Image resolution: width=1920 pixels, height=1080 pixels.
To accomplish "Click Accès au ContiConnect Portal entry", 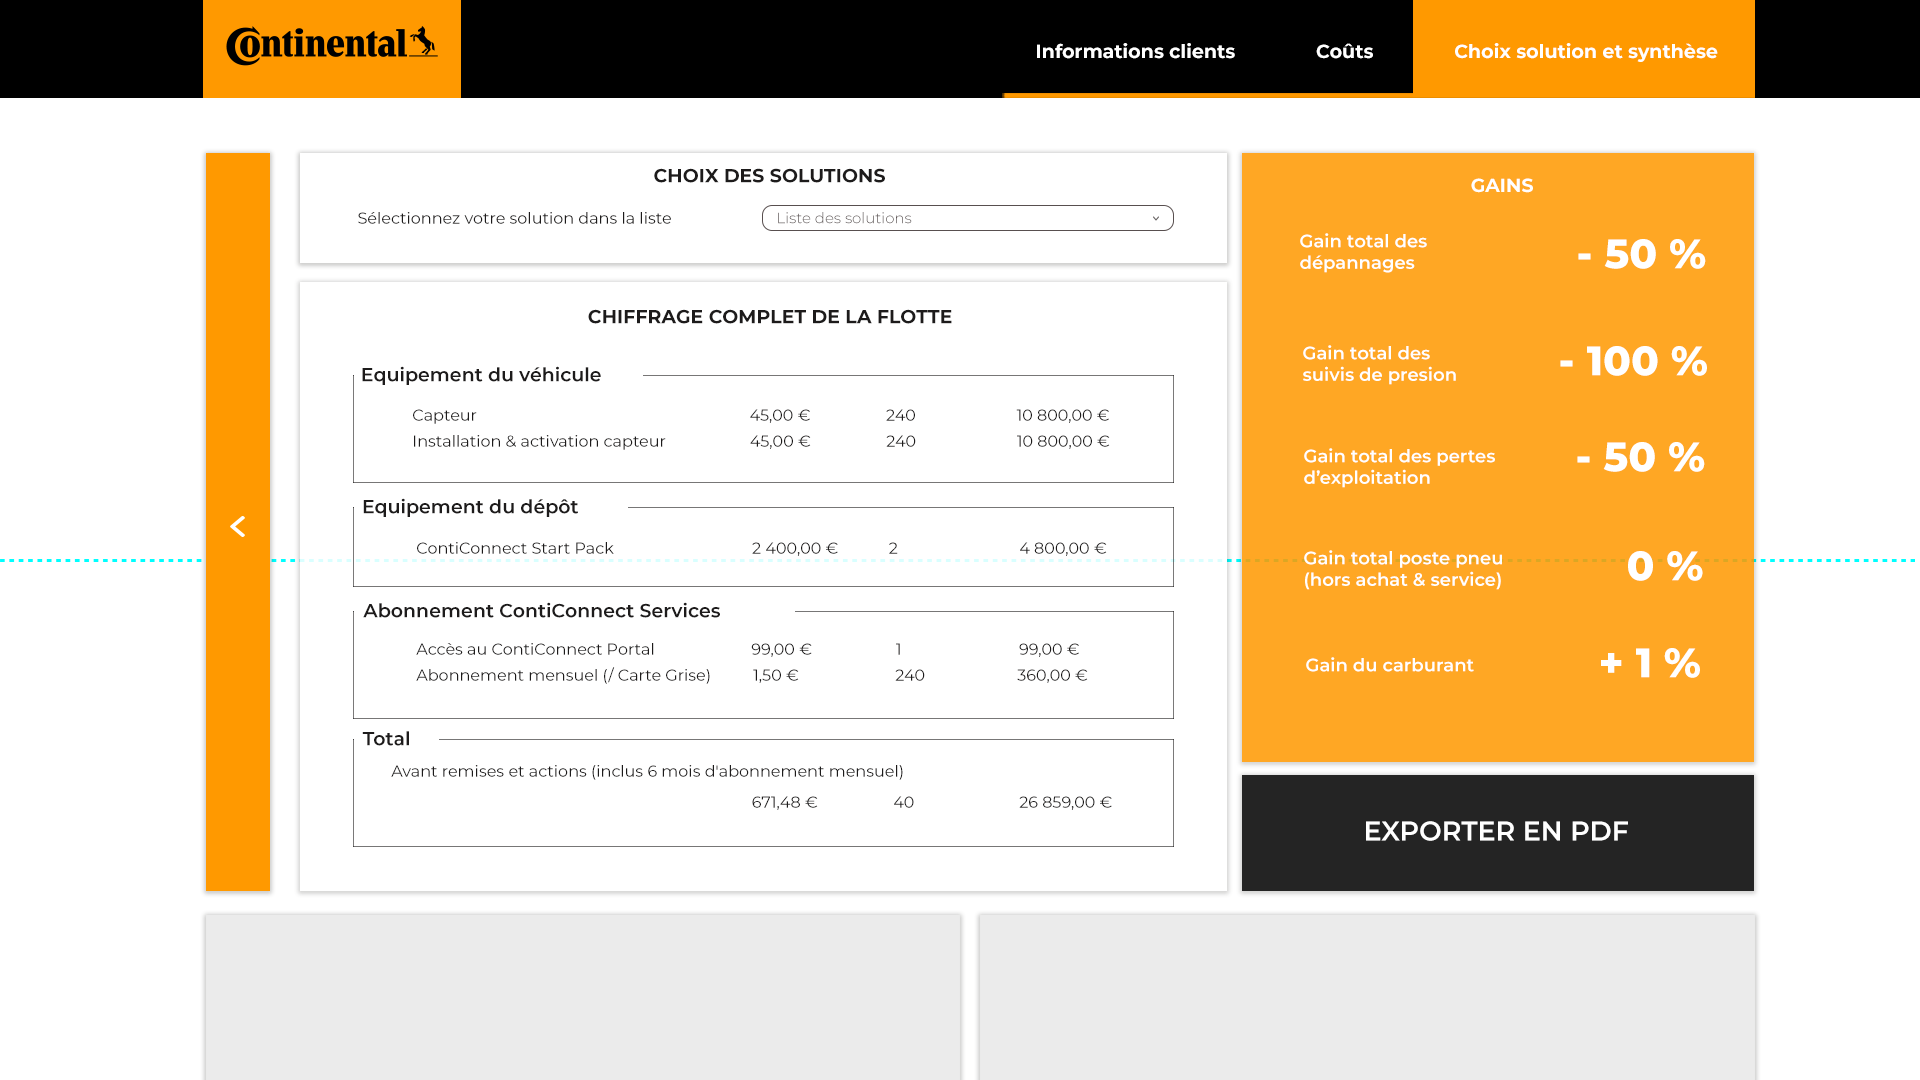I will [535, 649].
